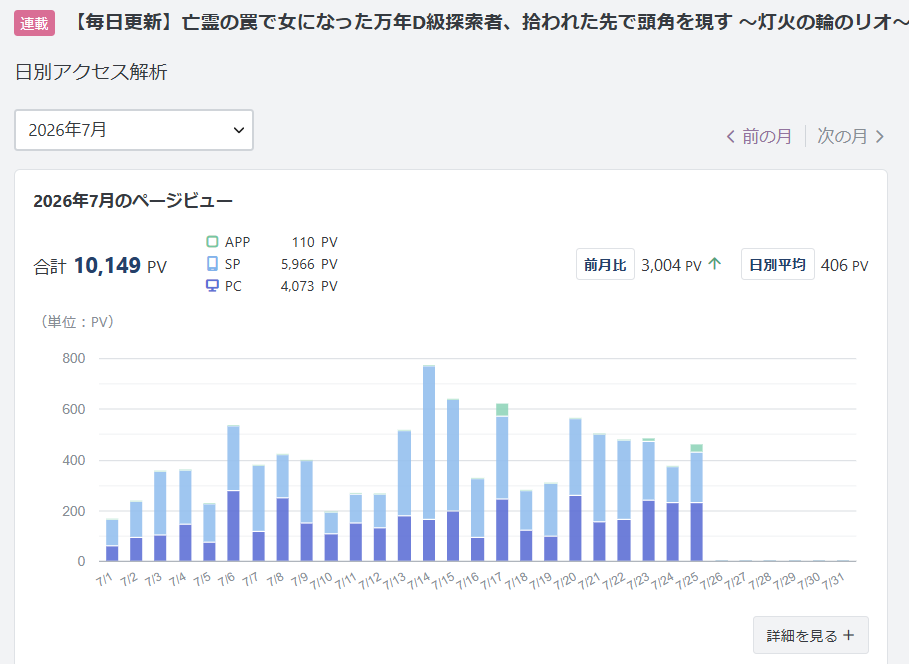Open the 2026年7月 month dropdown
This screenshot has width=909, height=664.
[134, 130]
